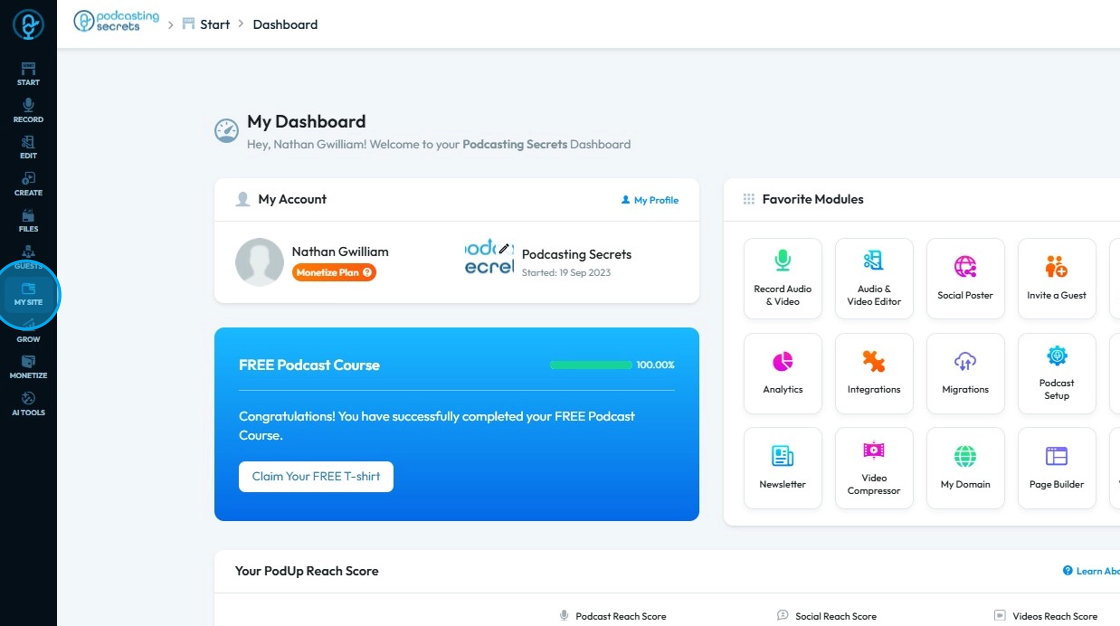Click the Dashboard breadcrumb

click(x=285, y=24)
